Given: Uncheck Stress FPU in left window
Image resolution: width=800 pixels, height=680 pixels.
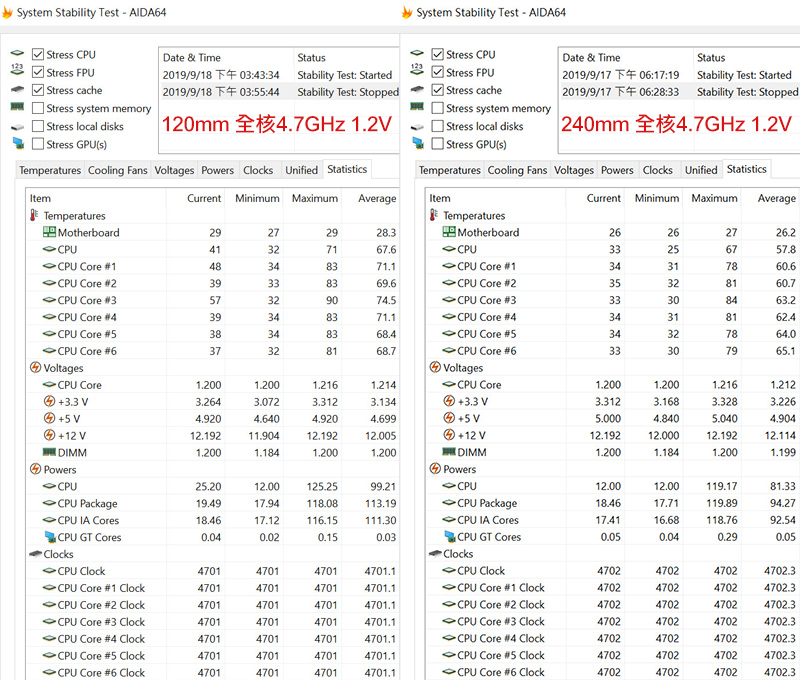Looking at the screenshot, I should pyautogui.click(x=38, y=72).
